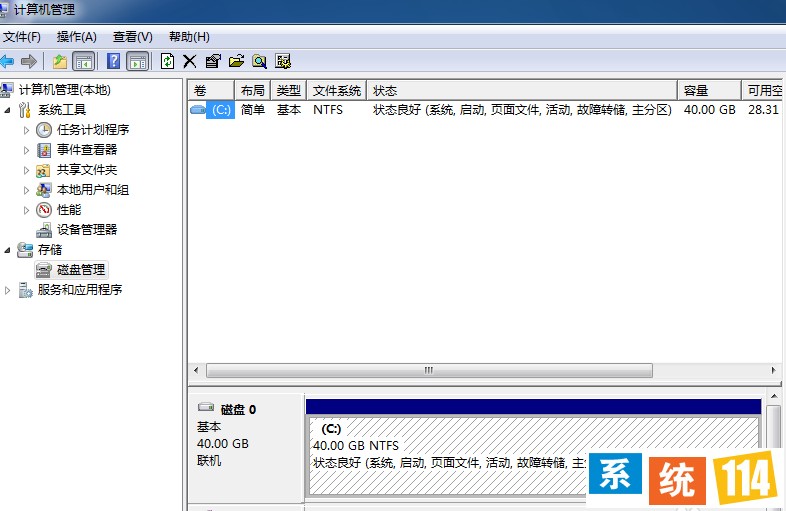This screenshot has height=511, width=786.
Task: Sort by the 状态 column header
Action: [x=522, y=91]
